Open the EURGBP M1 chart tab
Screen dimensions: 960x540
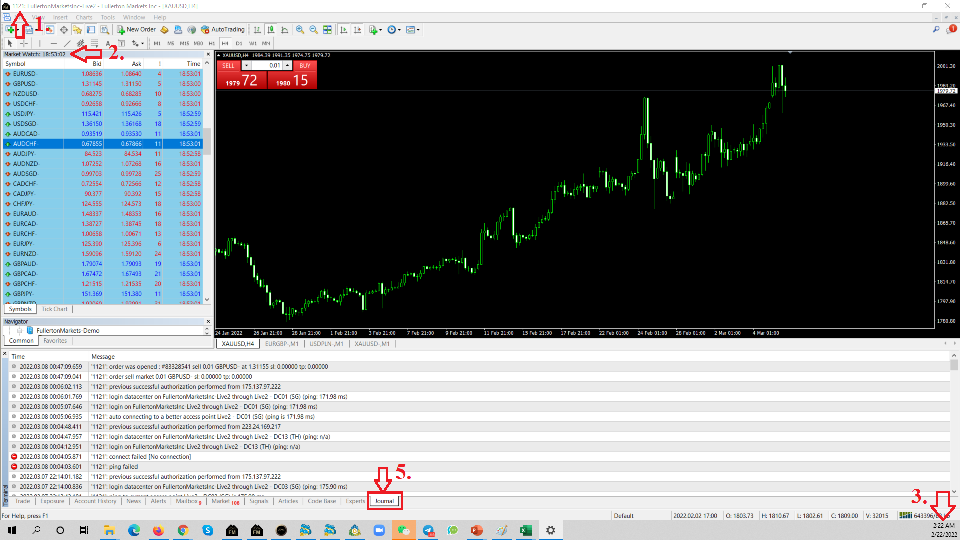point(282,344)
